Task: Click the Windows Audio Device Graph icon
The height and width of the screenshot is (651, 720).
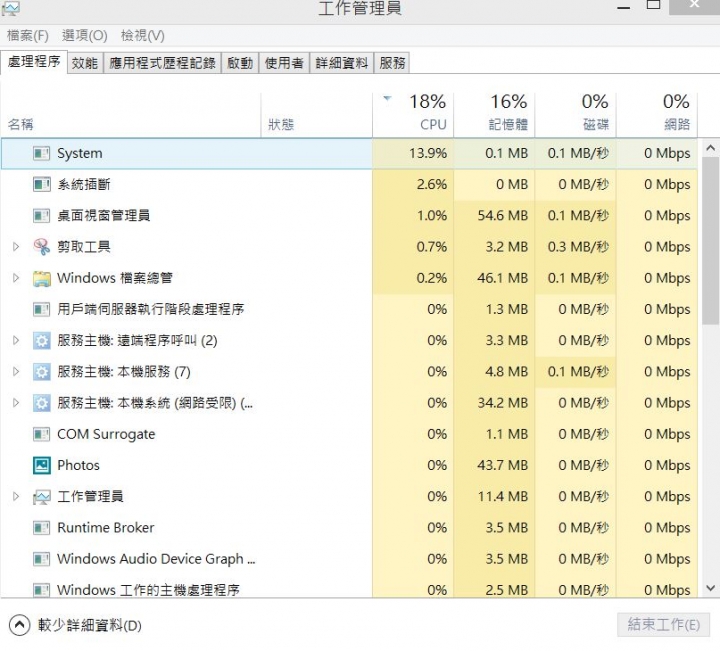Action: (x=41, y=559)
